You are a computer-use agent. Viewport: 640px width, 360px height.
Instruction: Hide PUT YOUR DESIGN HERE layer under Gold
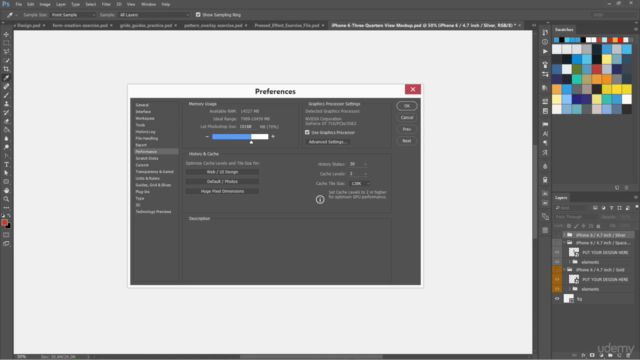click(x=557, y=280)
